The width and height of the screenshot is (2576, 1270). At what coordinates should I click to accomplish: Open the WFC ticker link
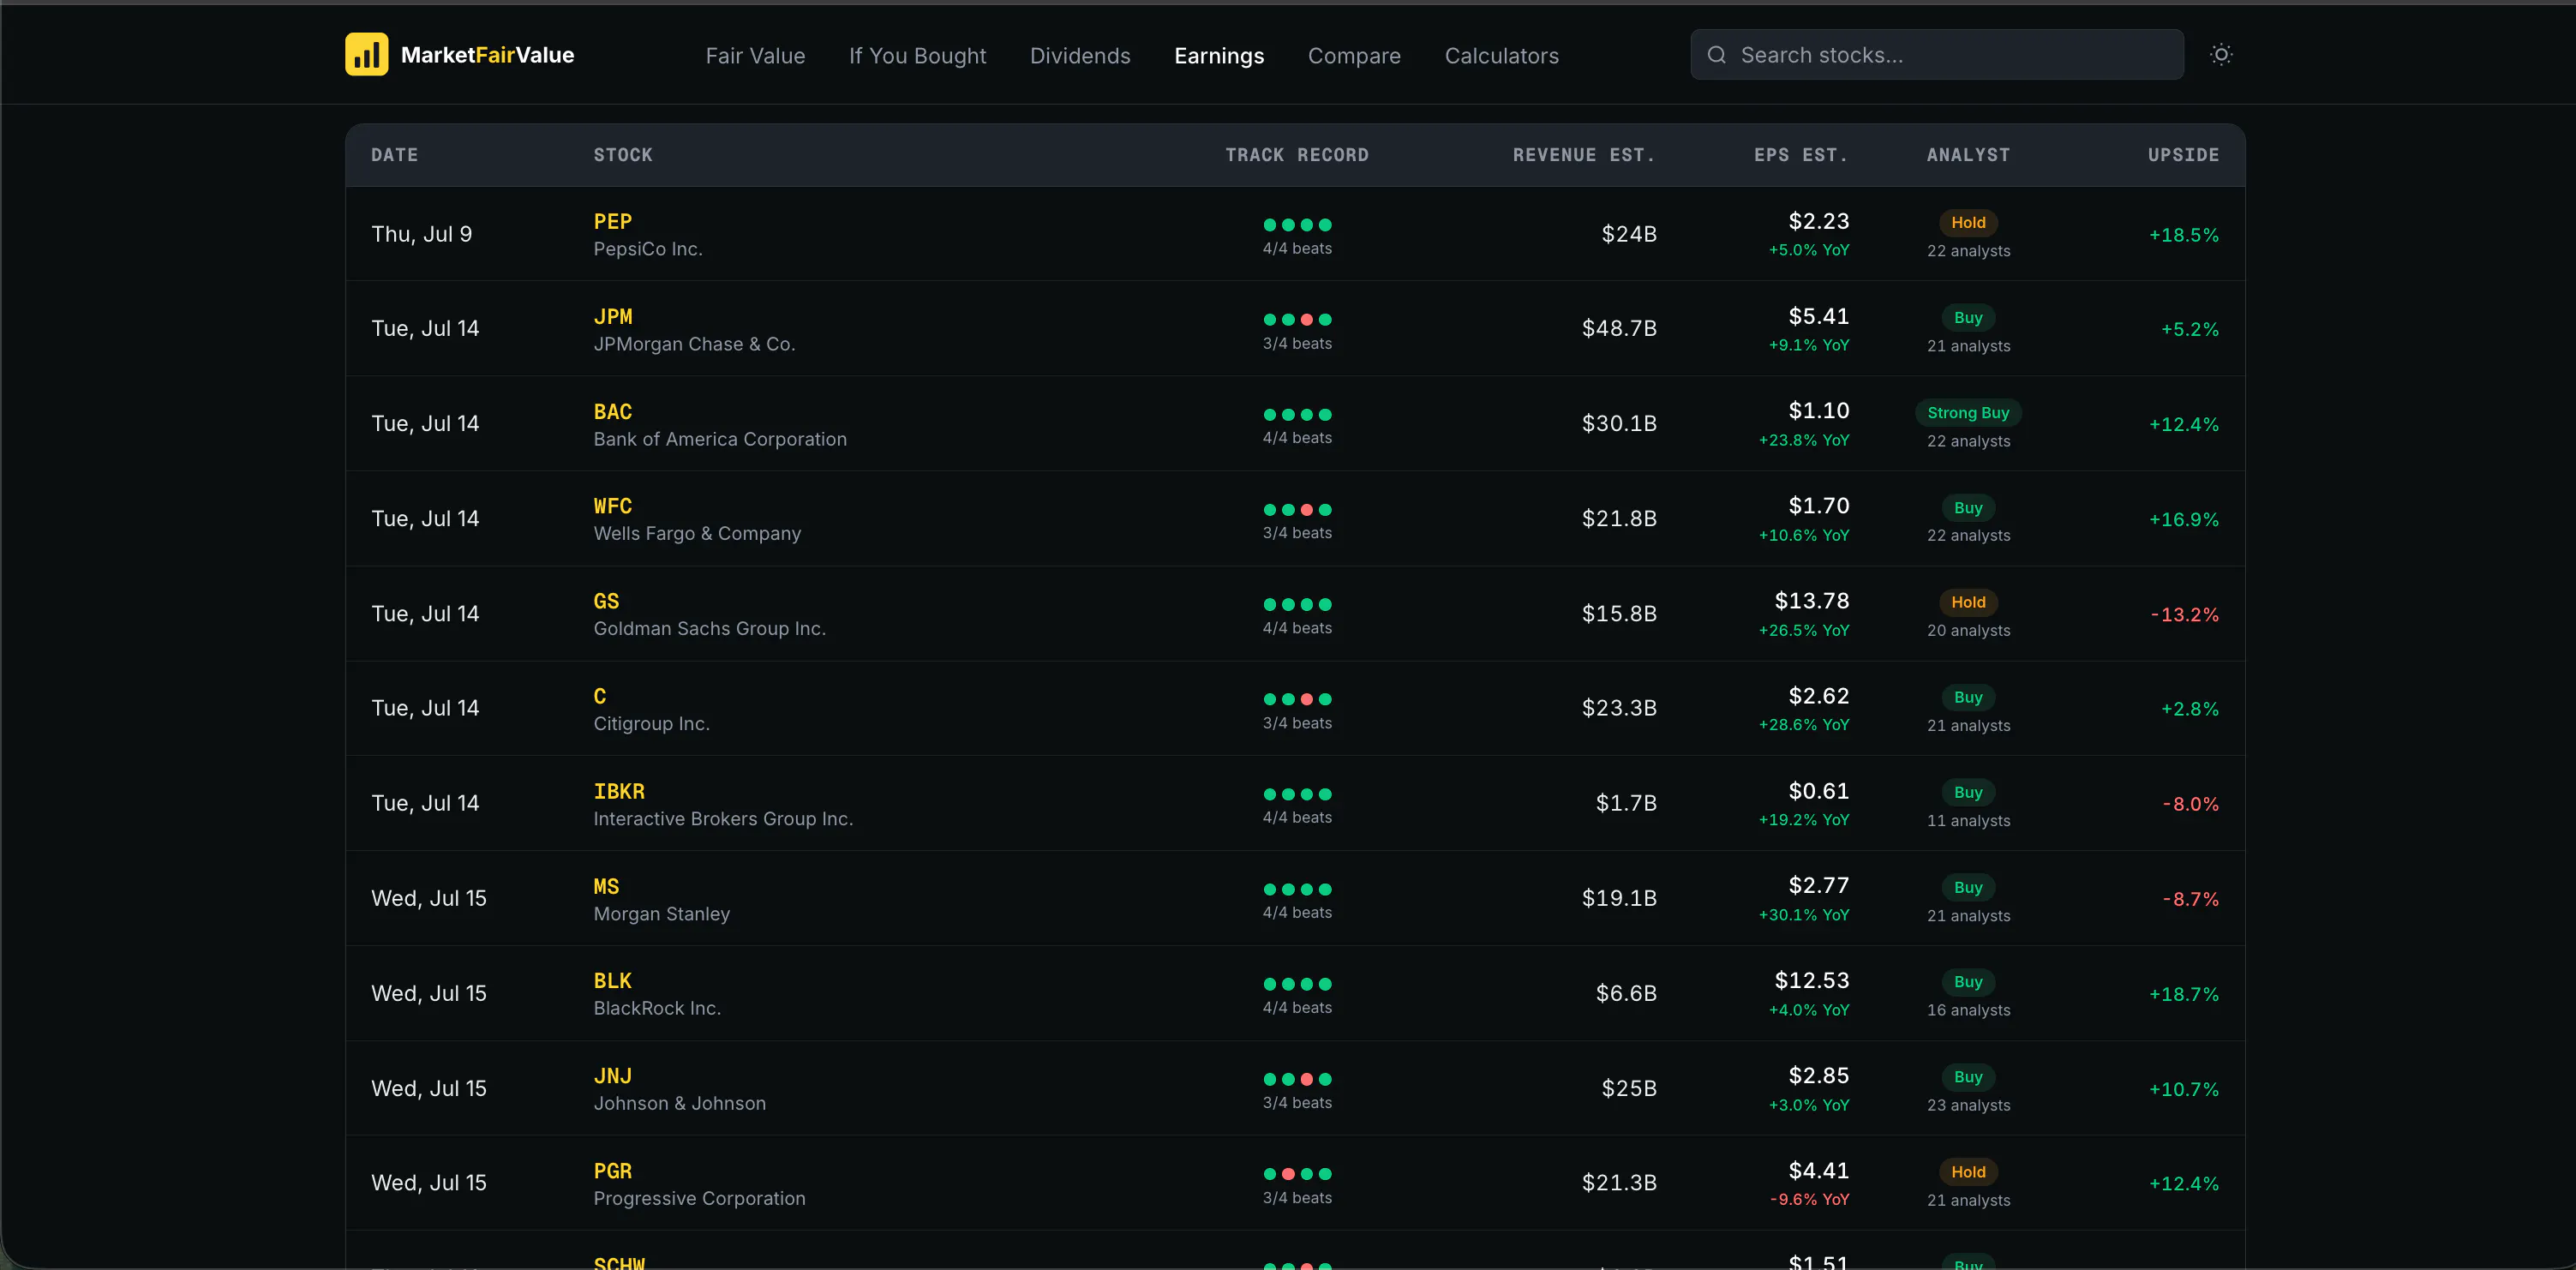point(612,506)
